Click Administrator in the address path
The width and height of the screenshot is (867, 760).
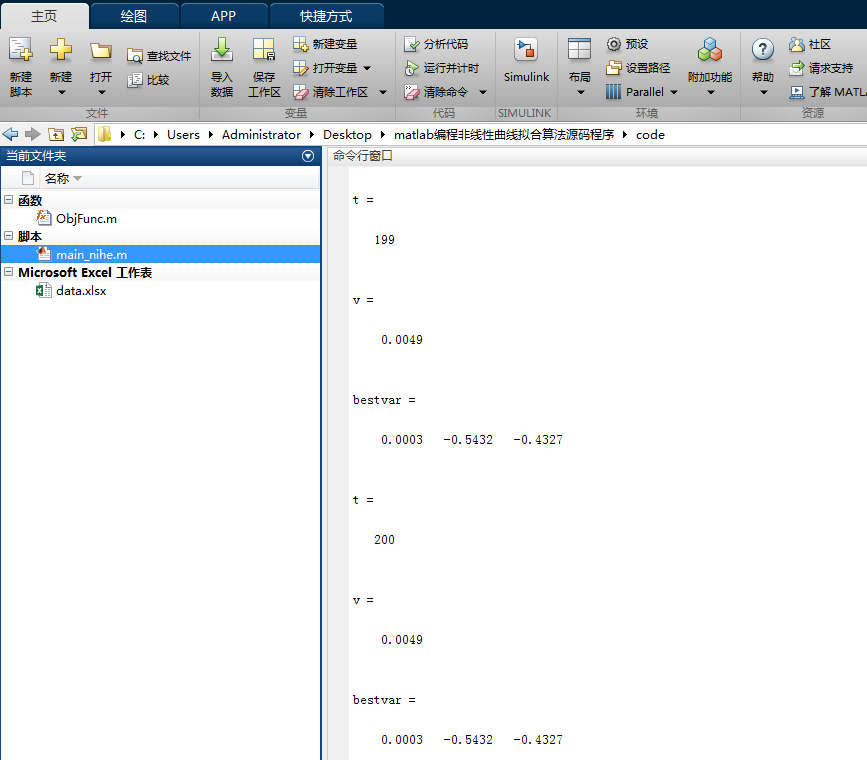pos(261,134)
